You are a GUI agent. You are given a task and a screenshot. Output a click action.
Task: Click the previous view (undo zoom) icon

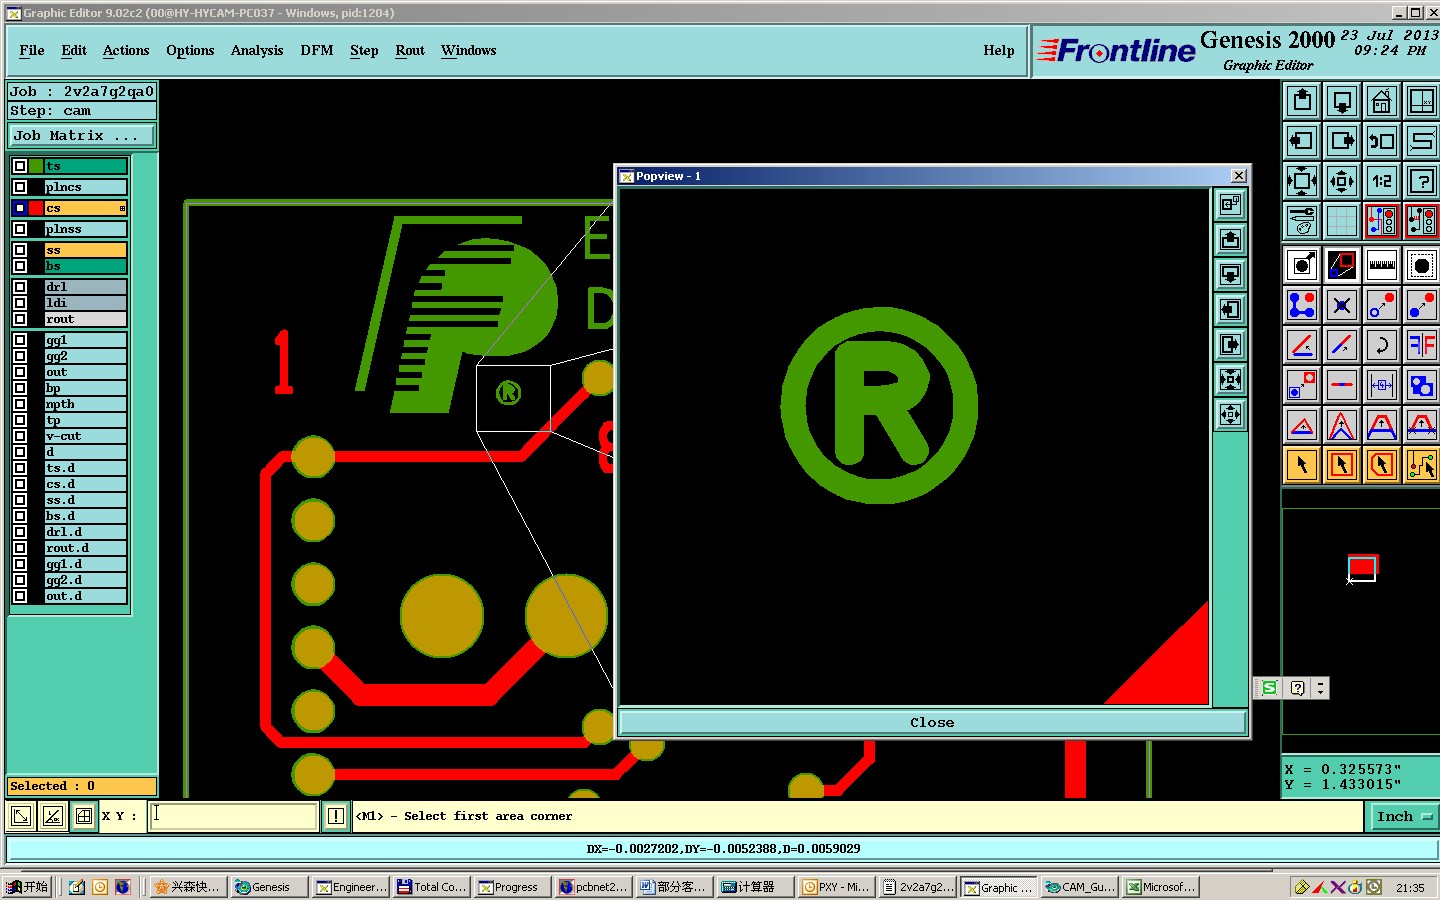(x=1382, y=141)
